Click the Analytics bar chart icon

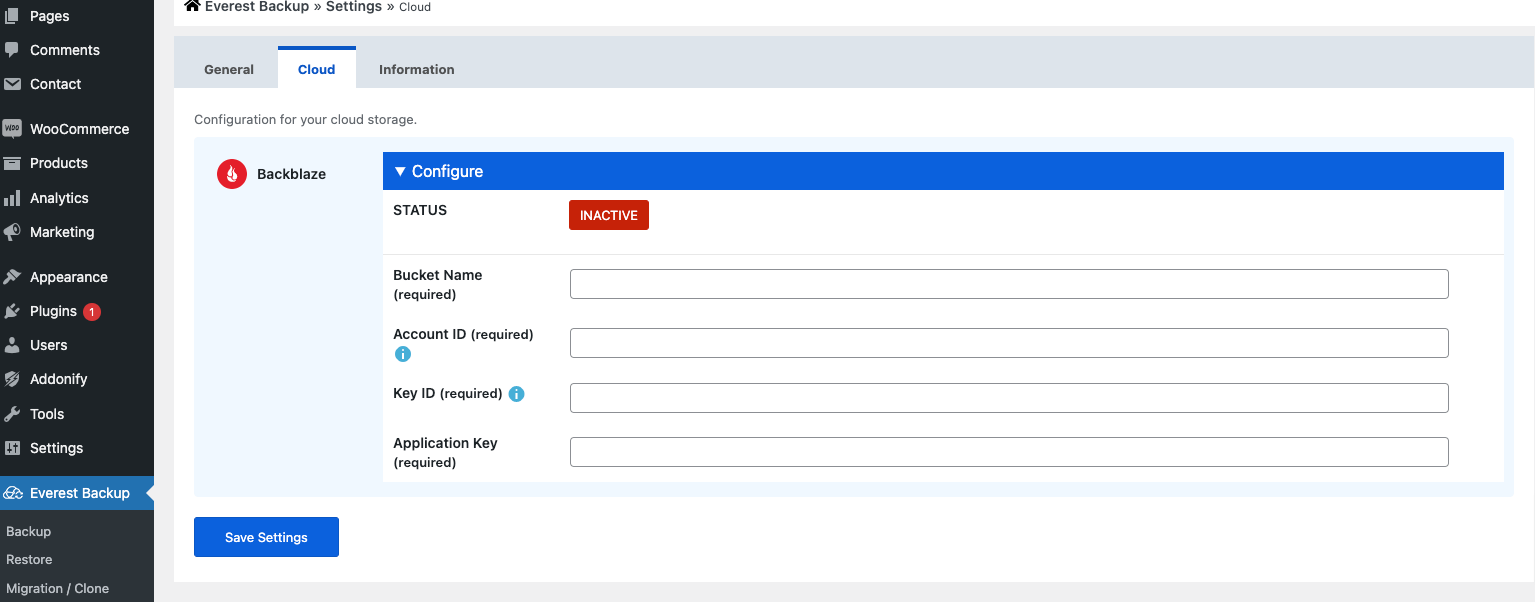pos(12,198)
